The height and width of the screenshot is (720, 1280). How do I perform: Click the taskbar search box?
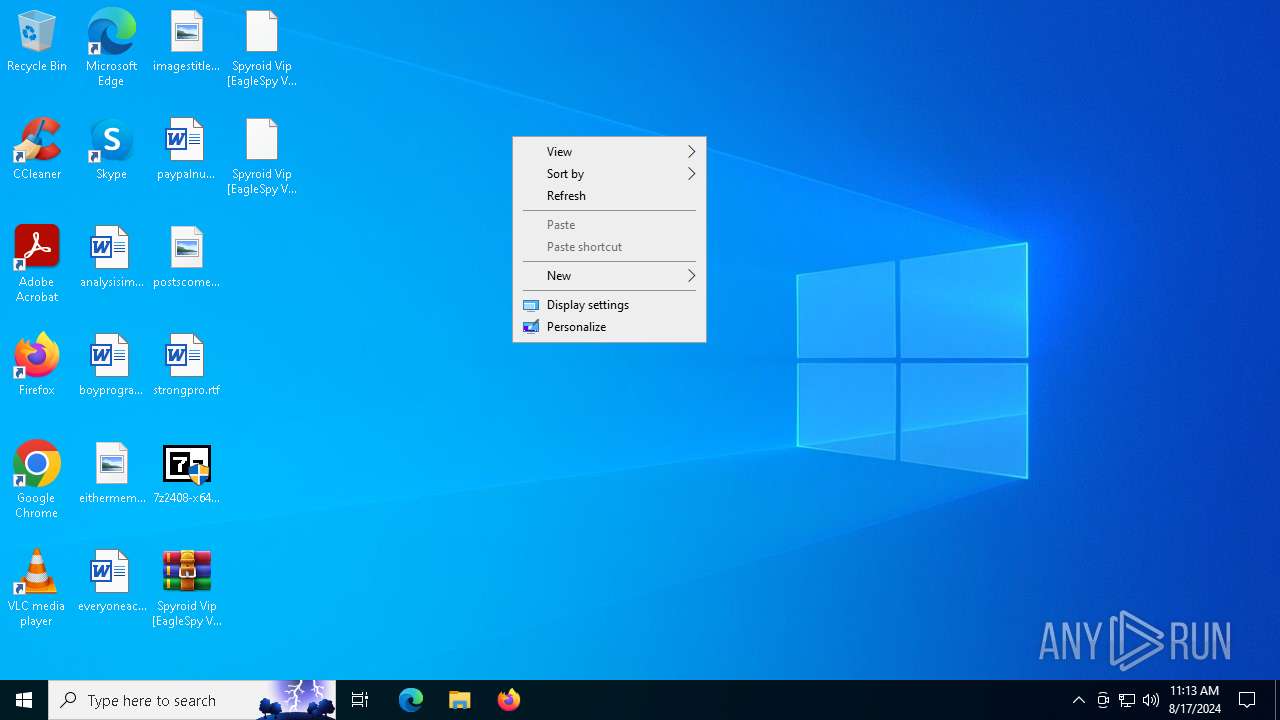click(192, 700)
